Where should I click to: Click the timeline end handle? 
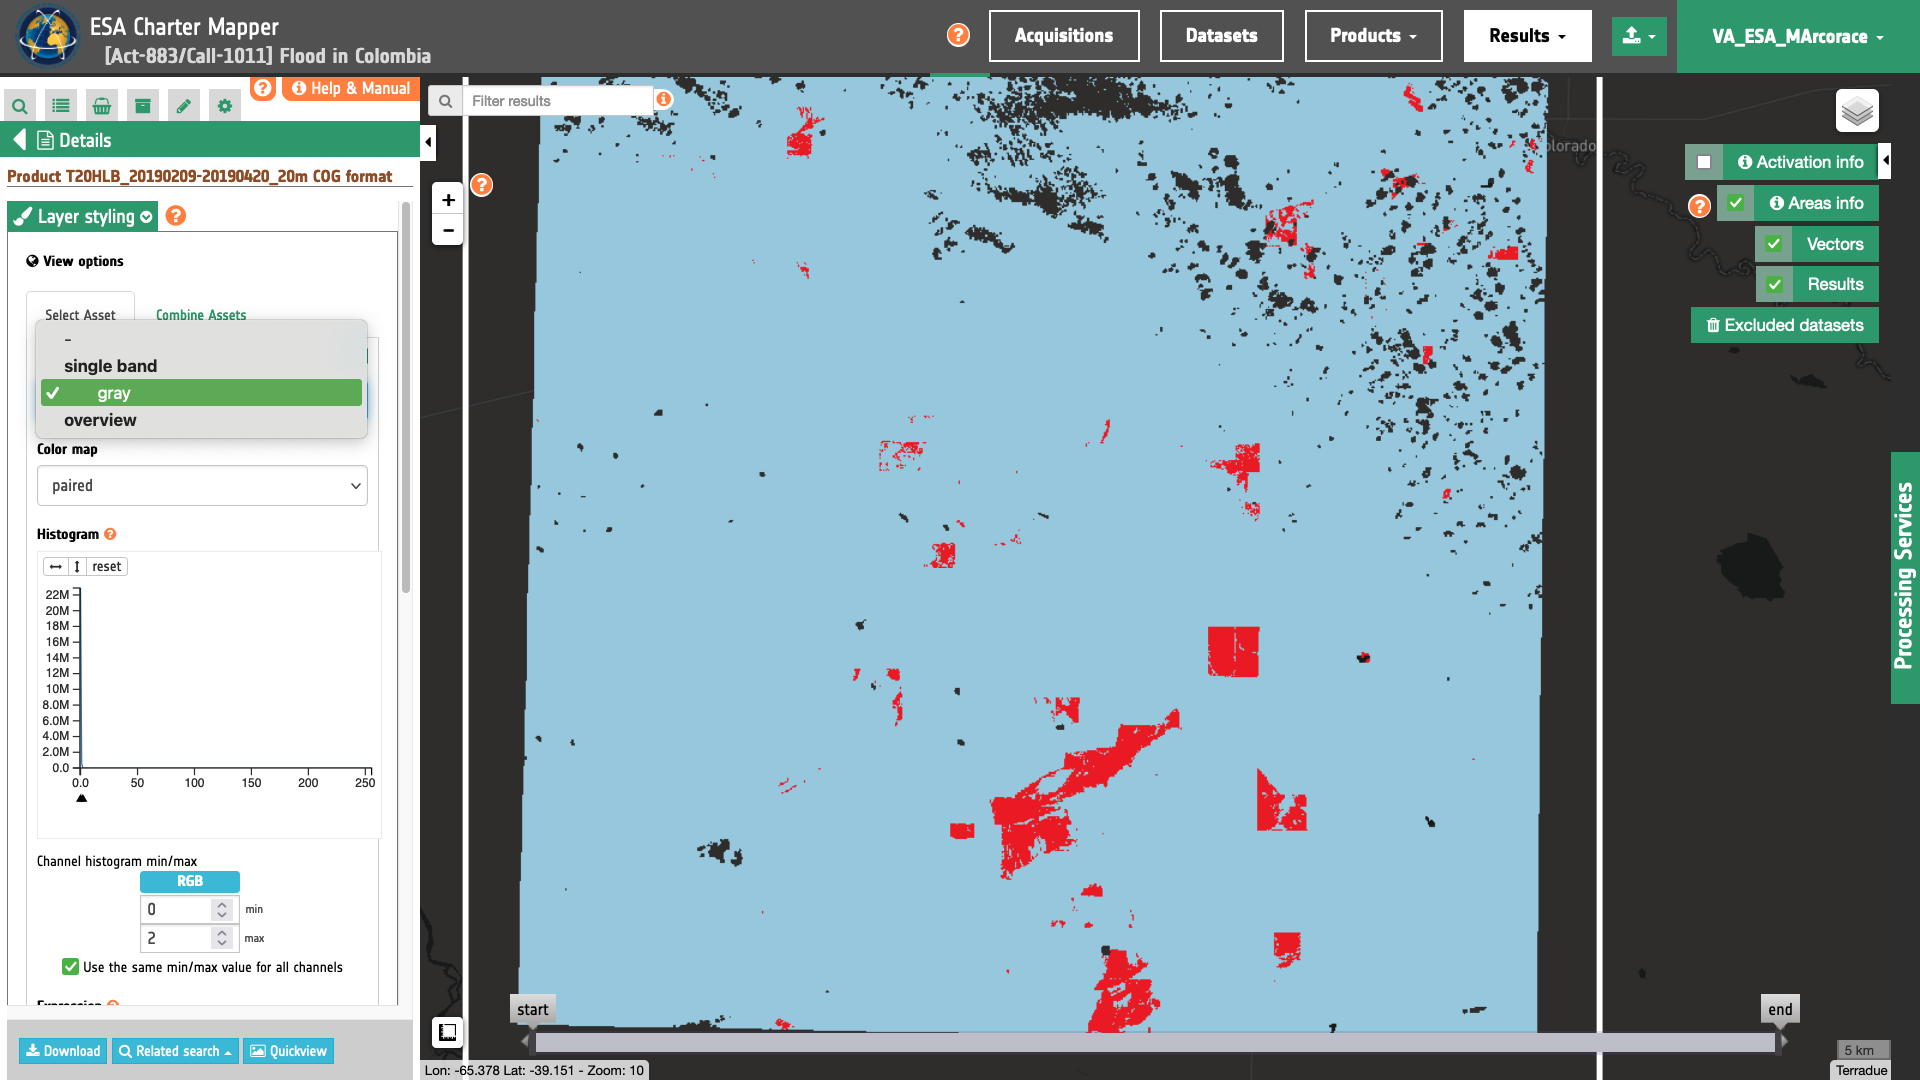[x=1780, y=1009]
